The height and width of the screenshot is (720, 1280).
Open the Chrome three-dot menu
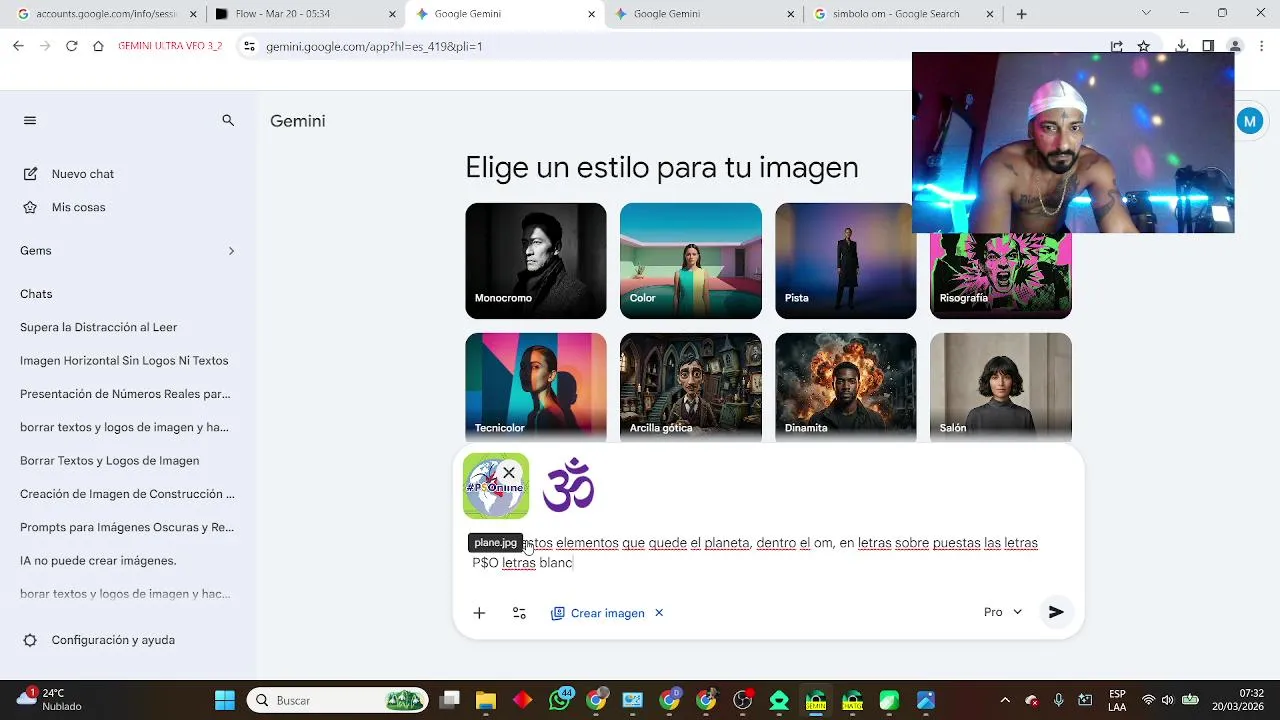pos(1263,46)
